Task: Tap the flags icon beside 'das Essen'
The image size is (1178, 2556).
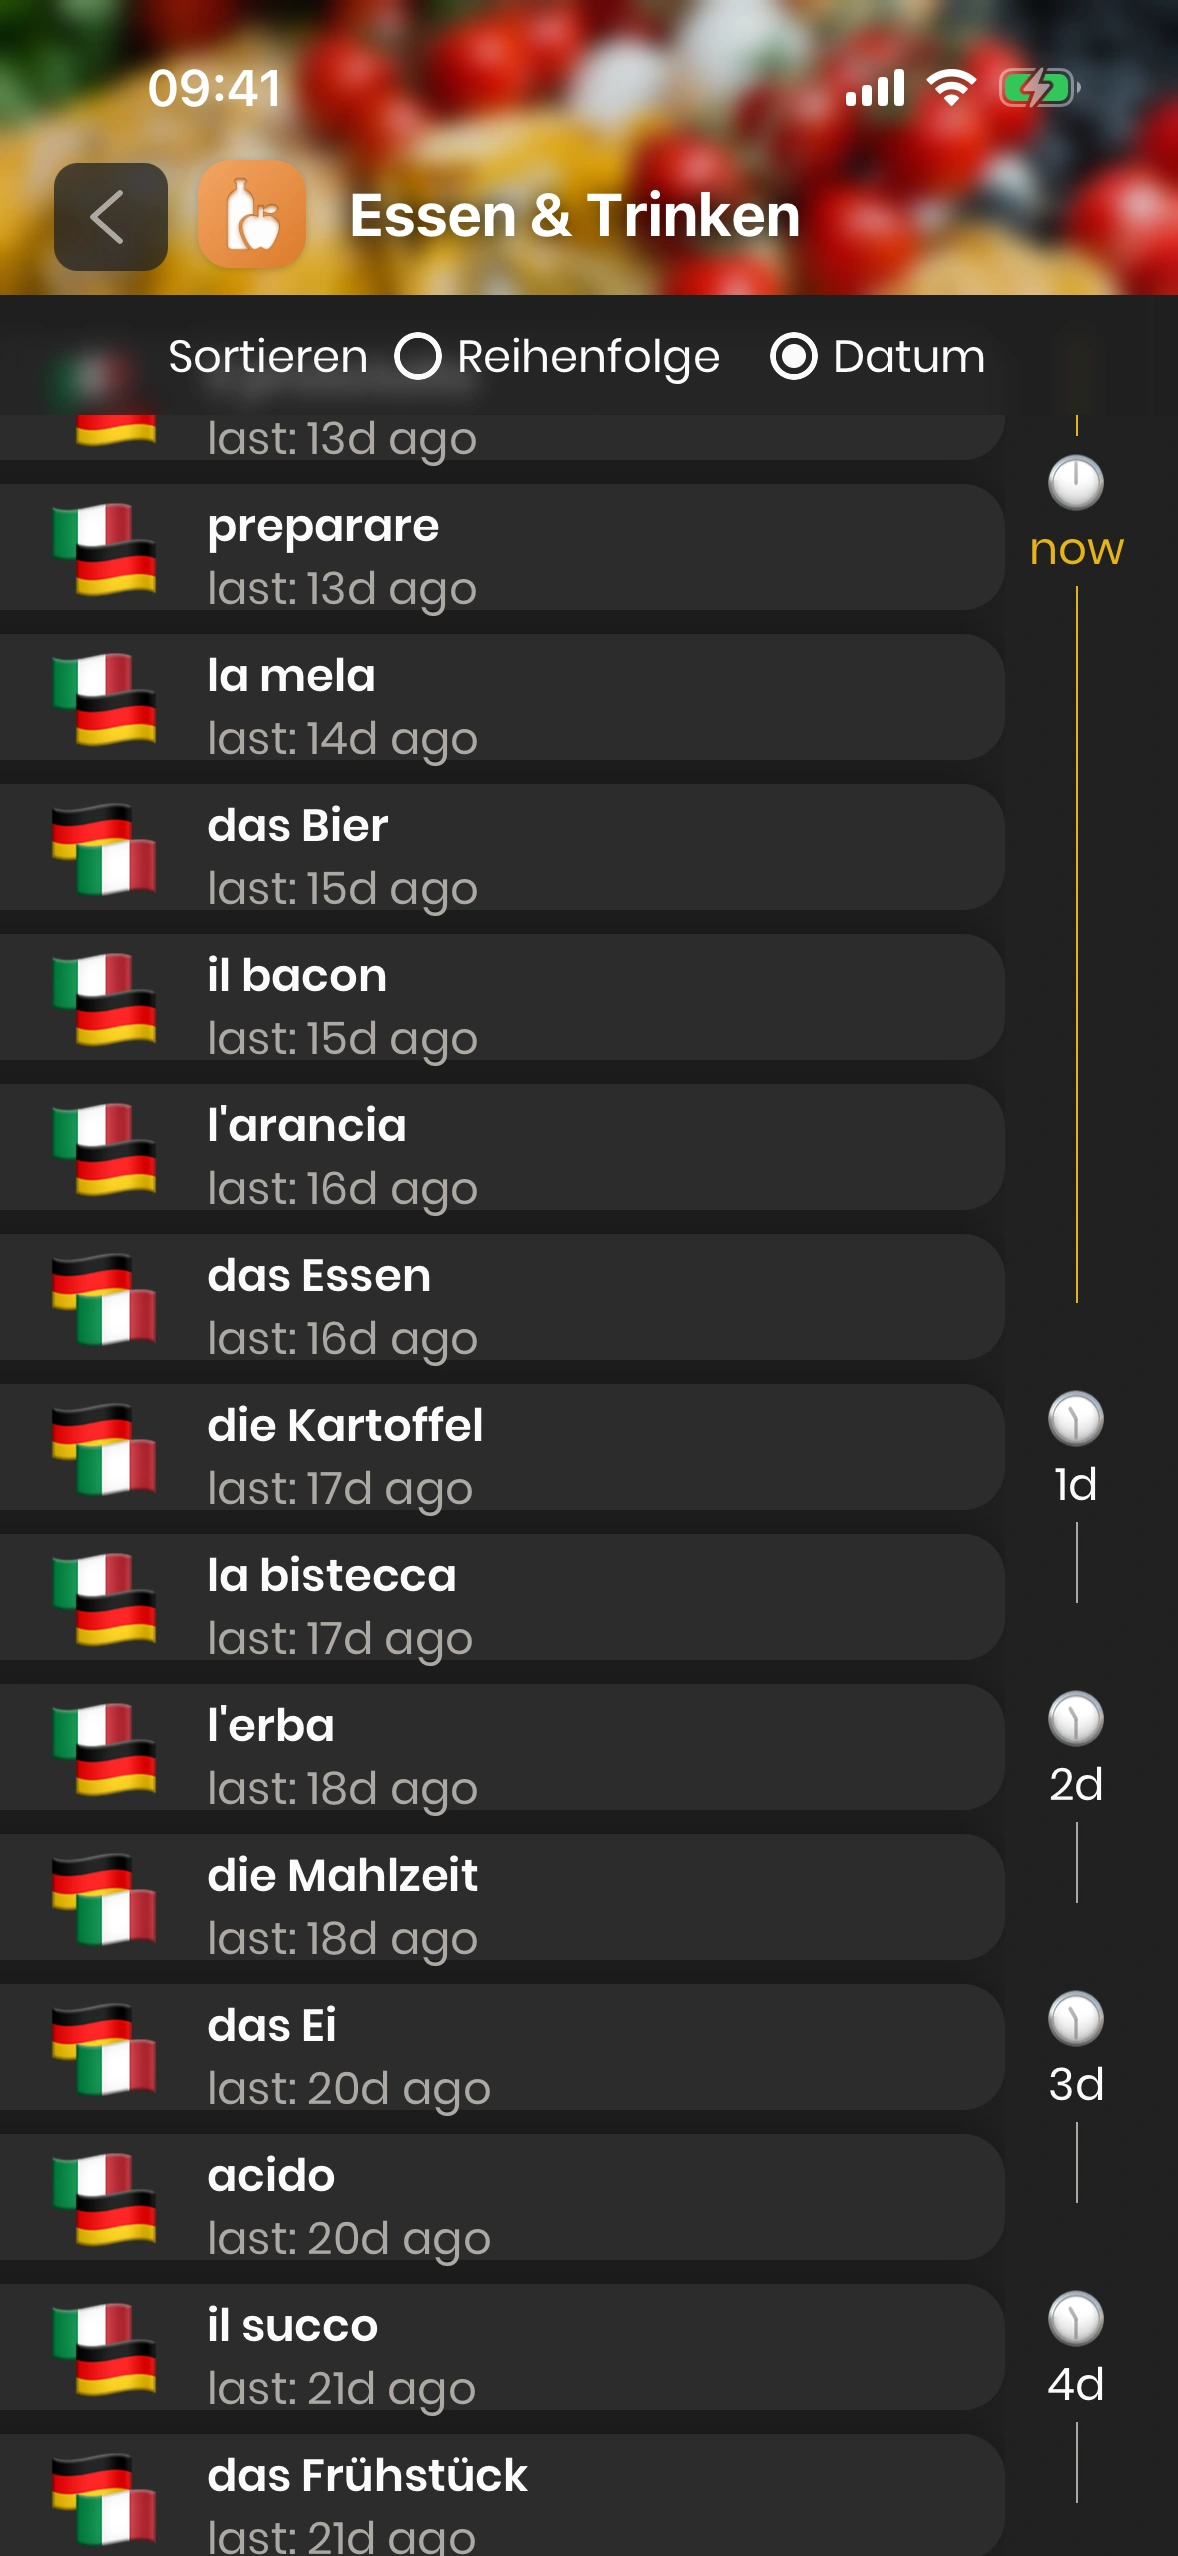Action: (x=105, y=1298)
